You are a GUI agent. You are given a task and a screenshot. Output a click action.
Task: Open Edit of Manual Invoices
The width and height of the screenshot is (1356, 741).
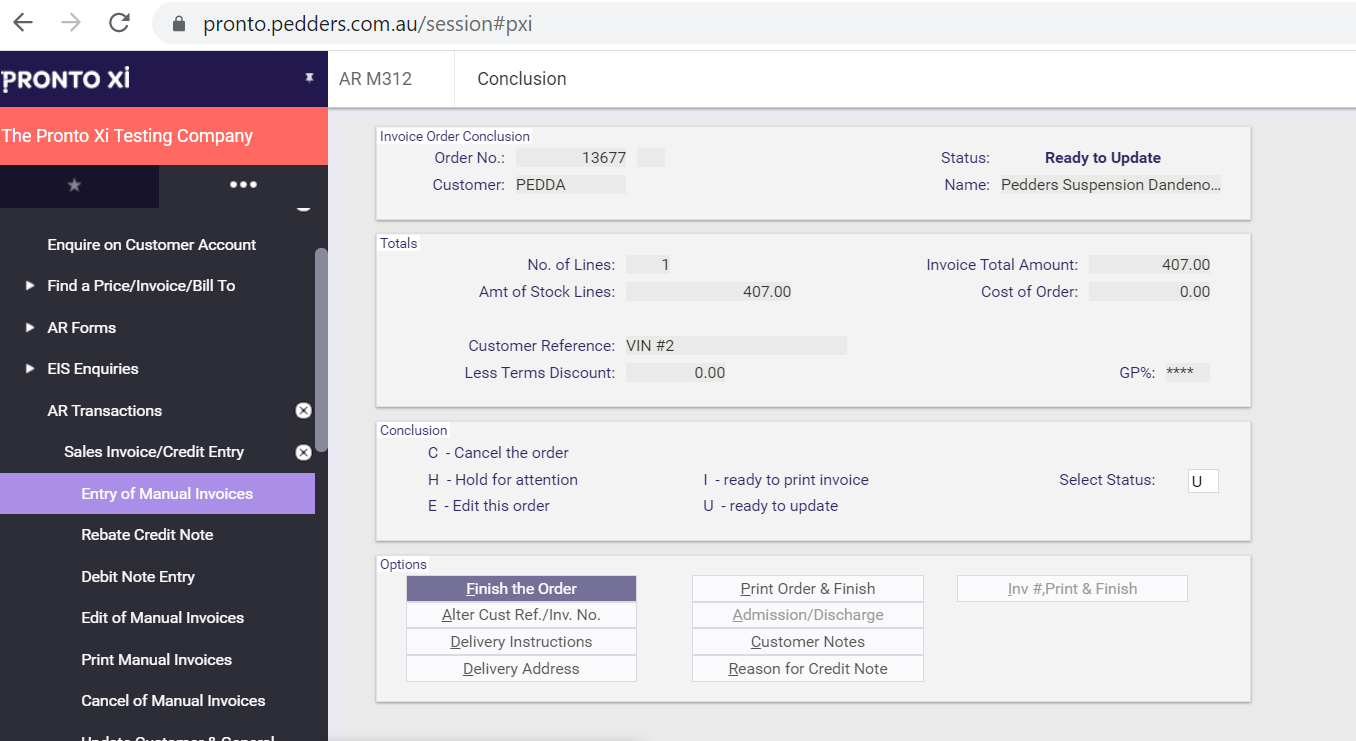tap(163, 618)
